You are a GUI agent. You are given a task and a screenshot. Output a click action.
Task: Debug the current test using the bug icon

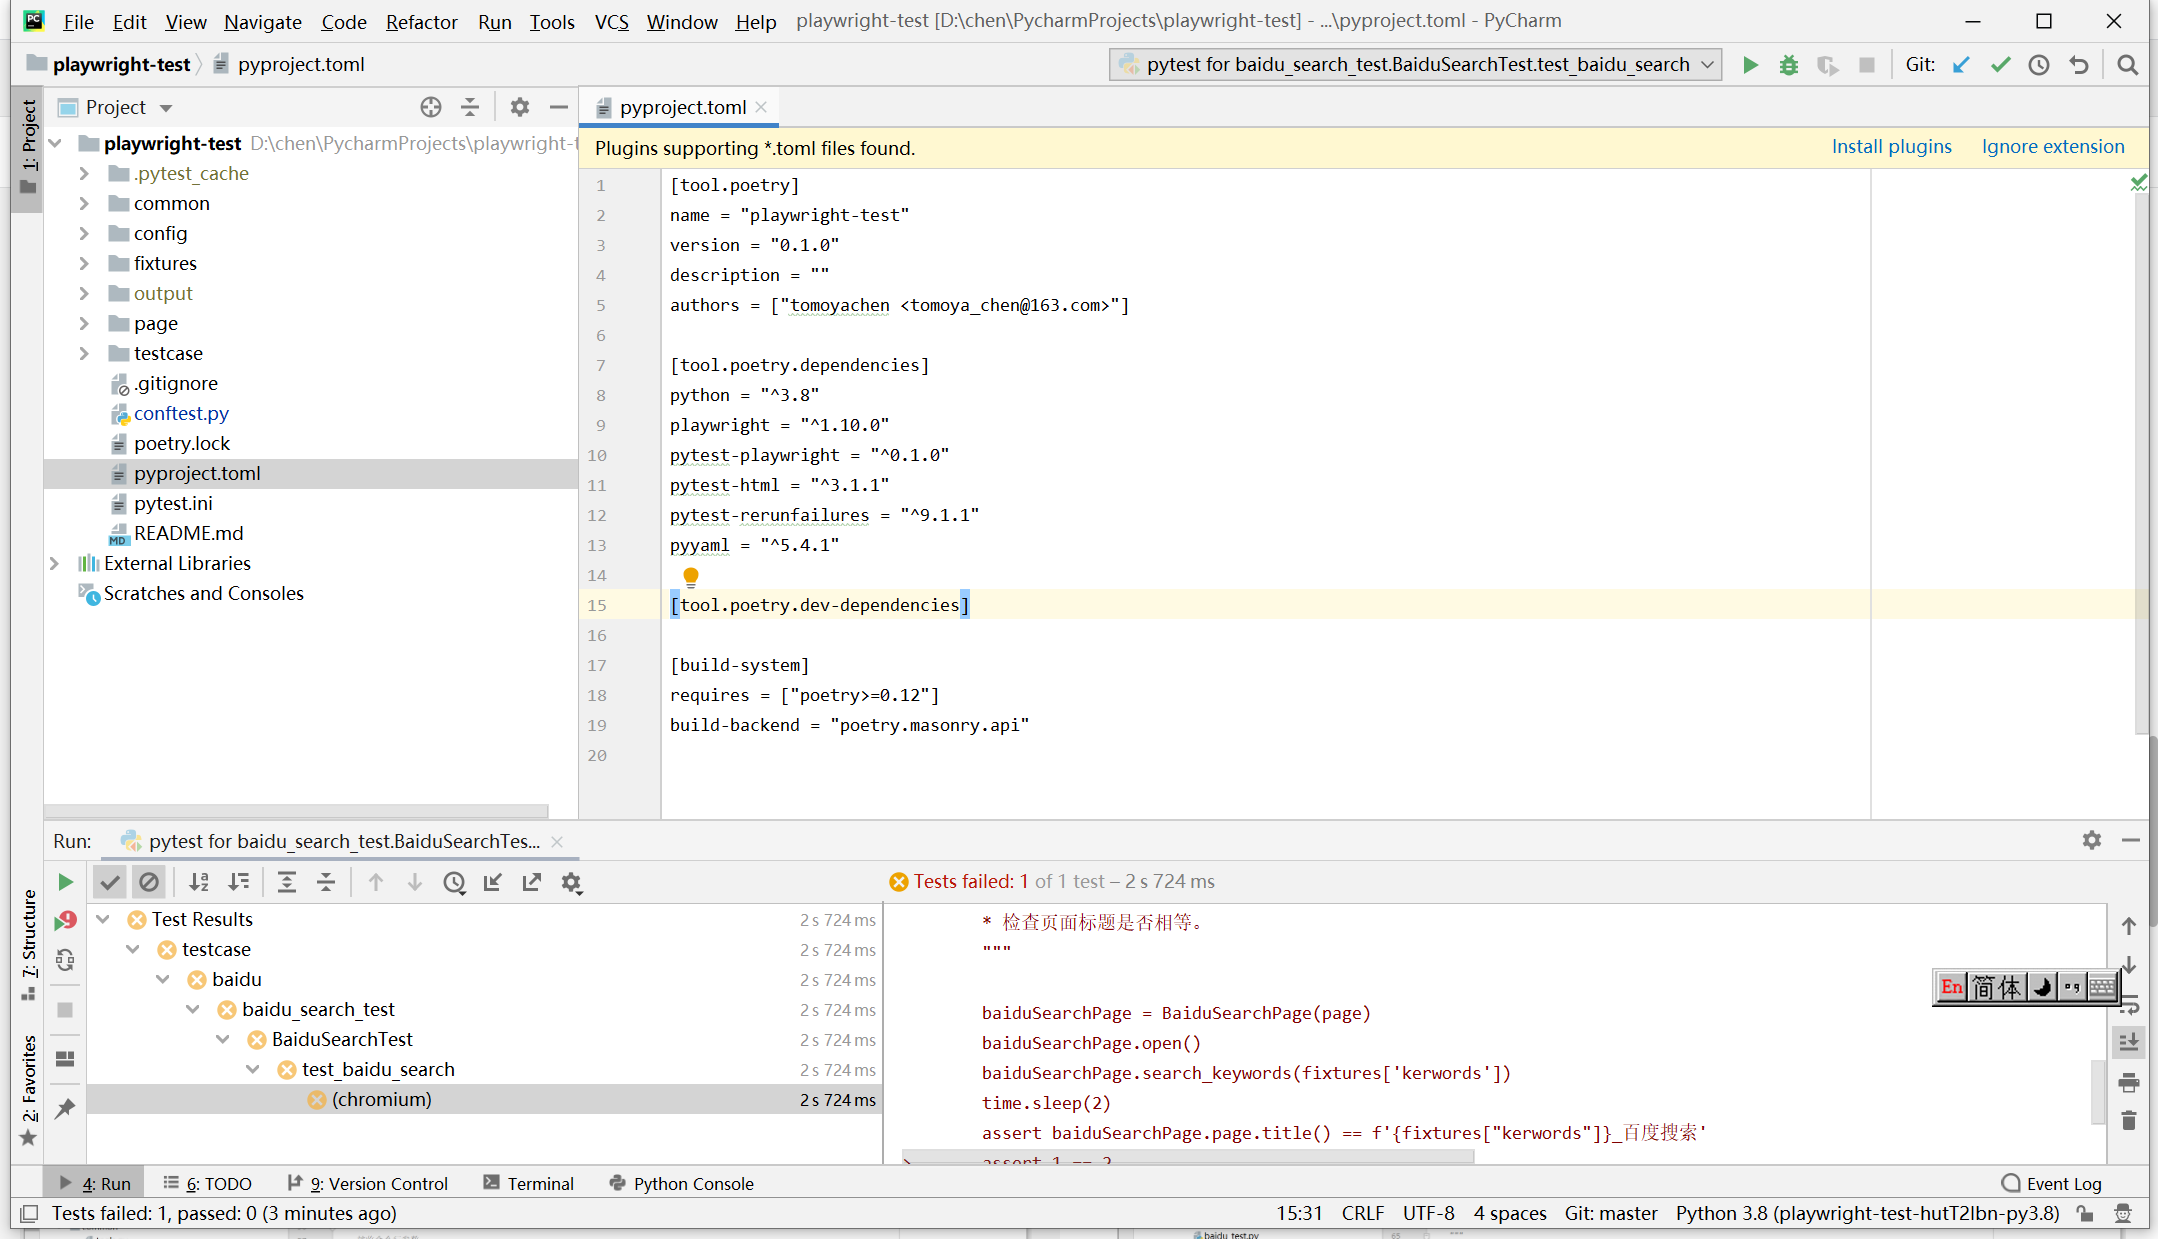point(1789,64)
